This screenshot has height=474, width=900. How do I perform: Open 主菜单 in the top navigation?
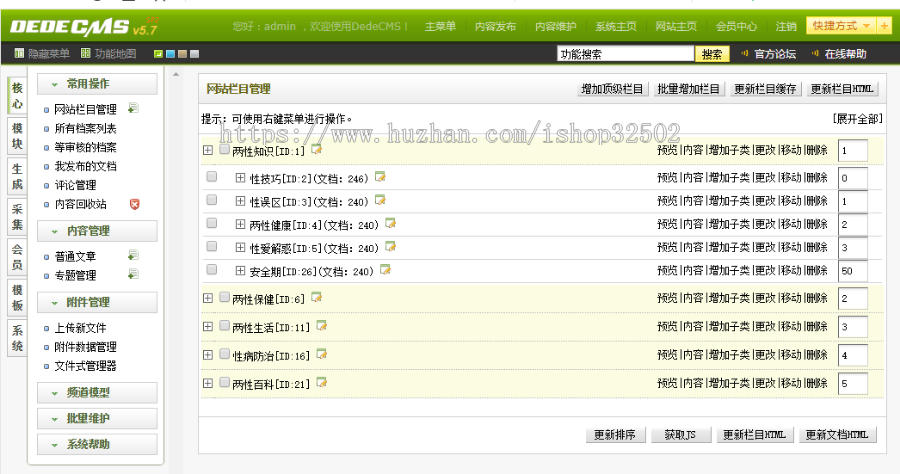(x=440, y=26)
